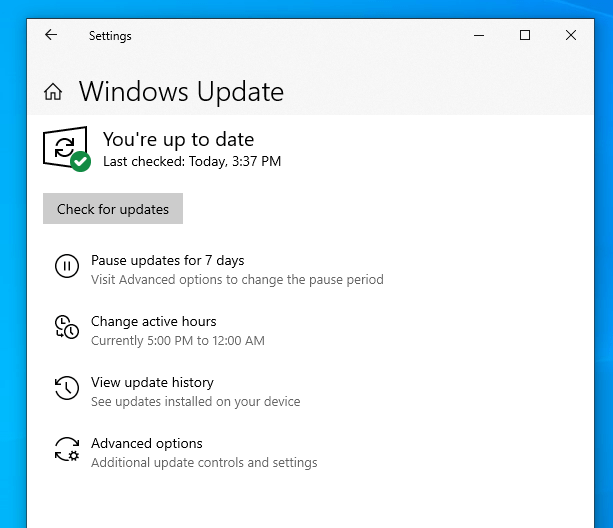Image resolution: width=613 pixels, height=528 pixels.
Task: Click the update history clock icon
Action: click(66, 388)
